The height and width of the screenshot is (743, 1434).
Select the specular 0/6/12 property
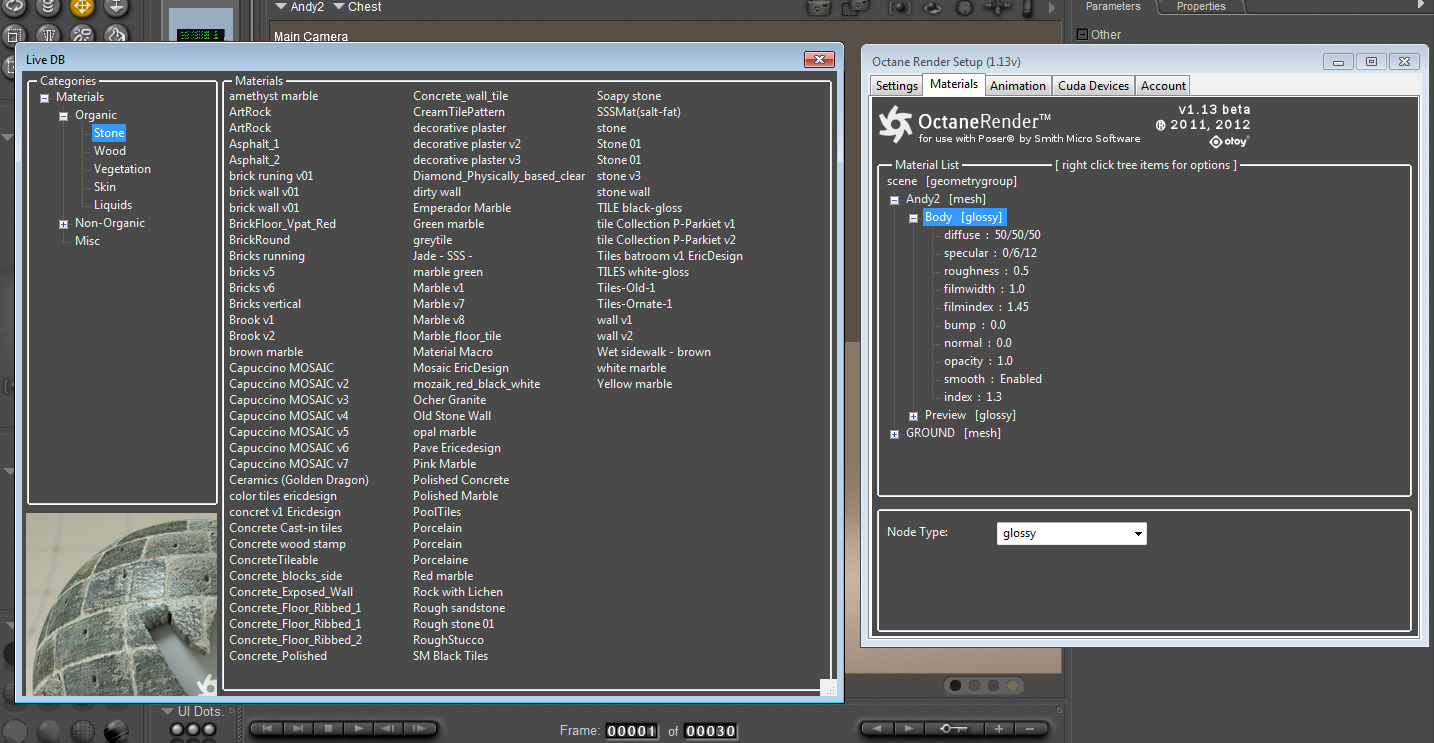[x=990, y=254]
